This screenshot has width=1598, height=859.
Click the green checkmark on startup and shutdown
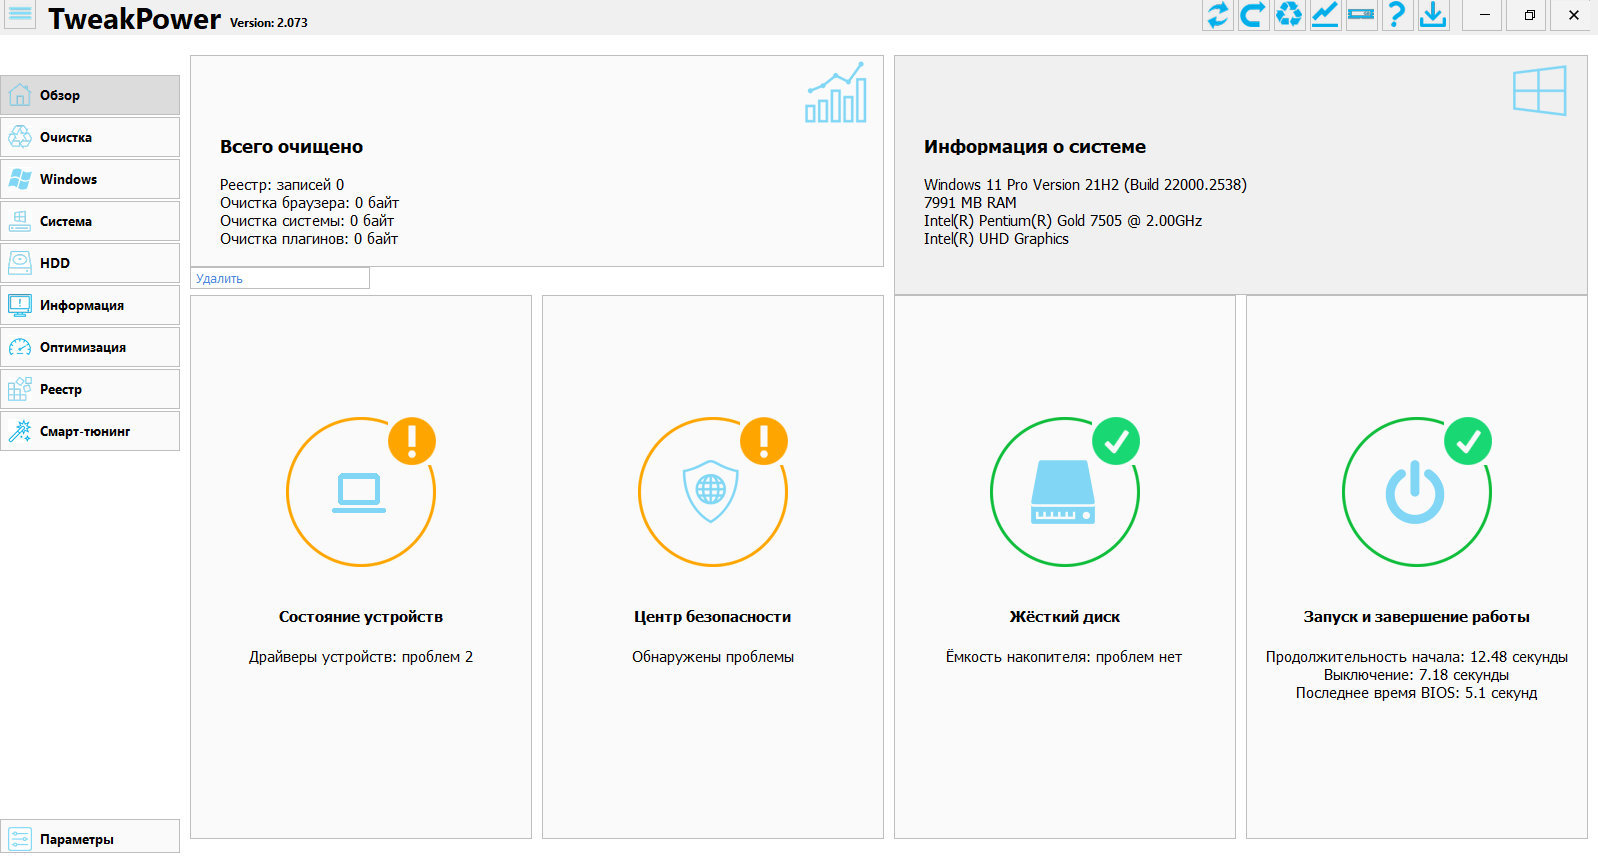[x=1468, y=441]
